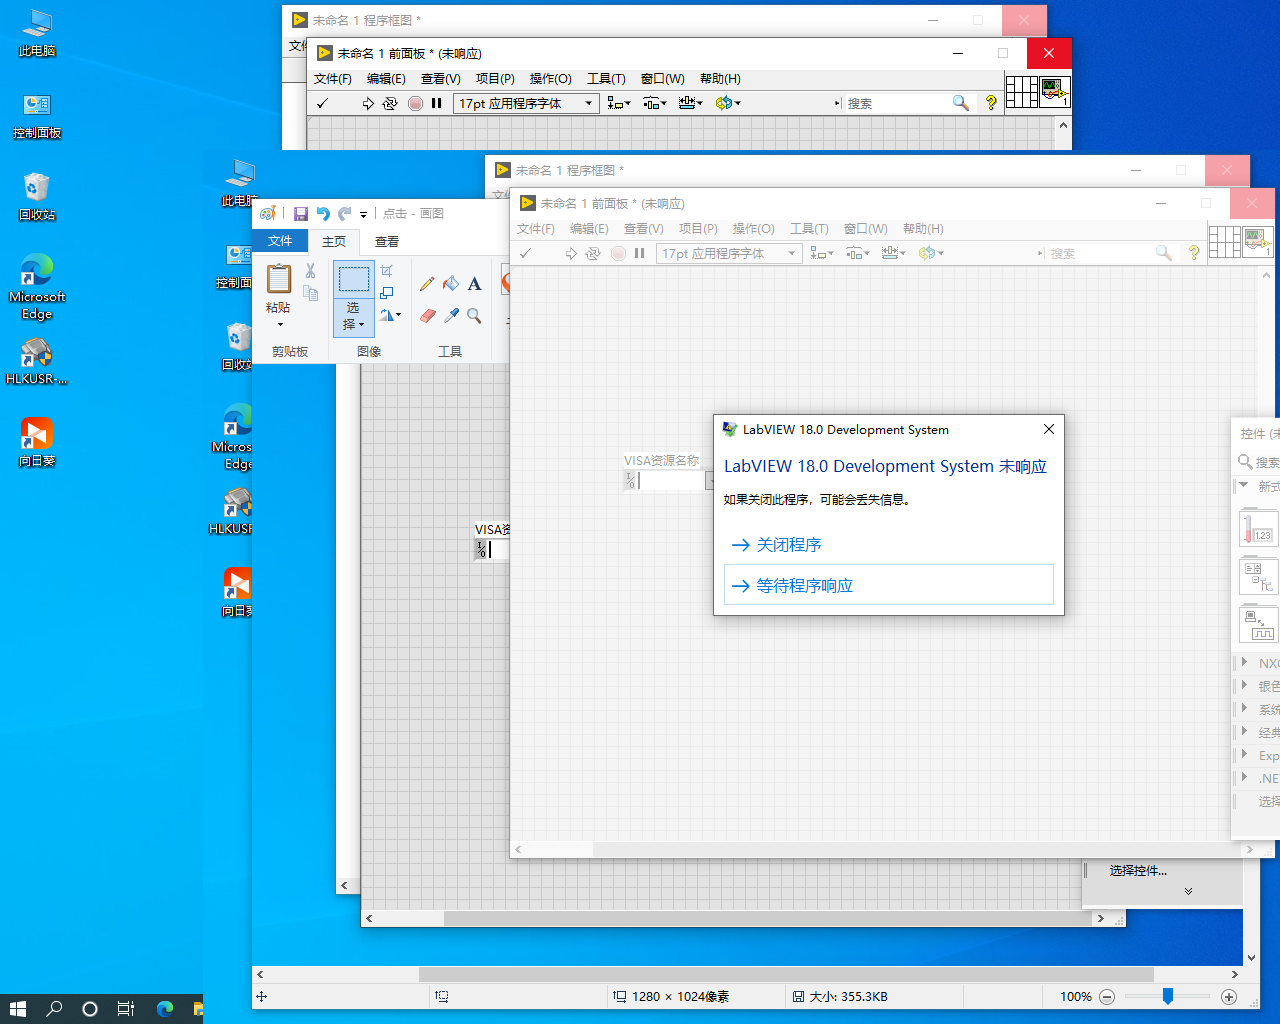Open font dropdown 17pt 应用程序字体 in top window
The width and height of the screenshot is (1280, 1024).
pyautogui.click(x=526, y=103)
